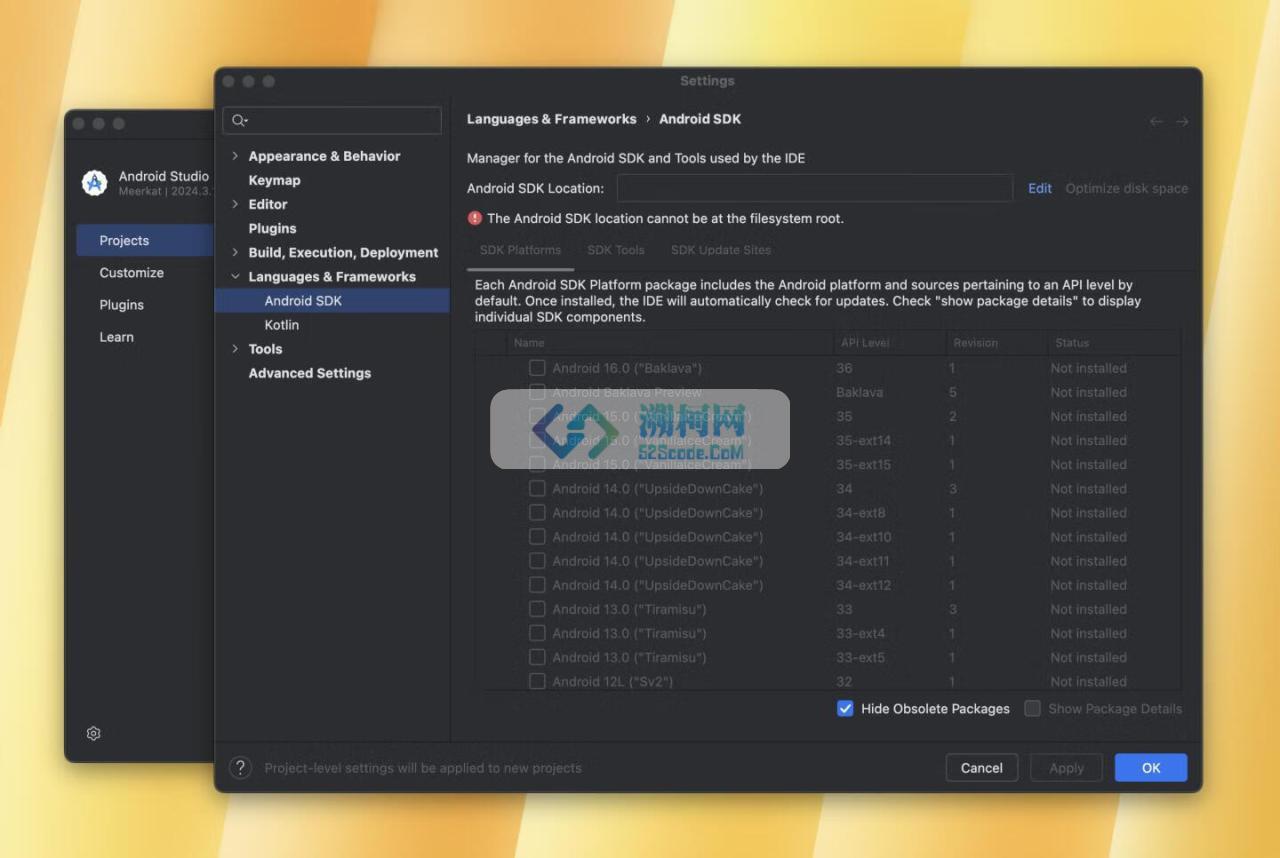Click the Android Baklava Preview row

(827, 392)
